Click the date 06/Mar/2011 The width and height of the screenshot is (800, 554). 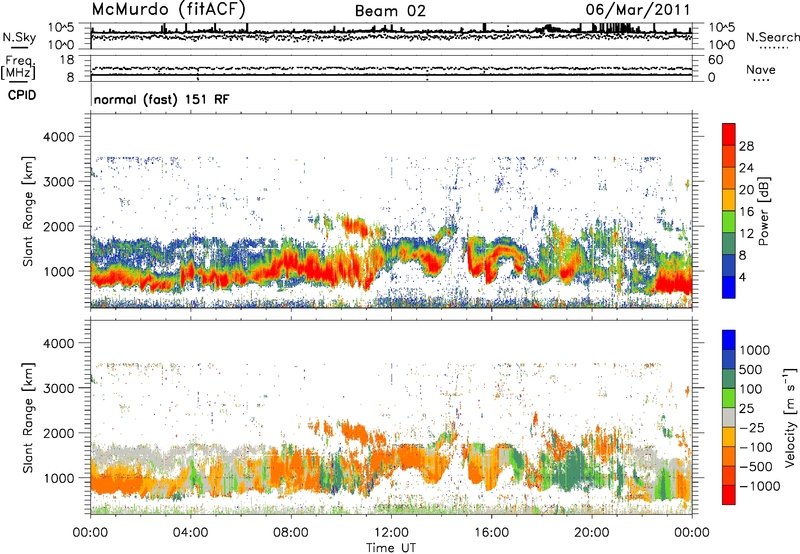pos(638,10)
